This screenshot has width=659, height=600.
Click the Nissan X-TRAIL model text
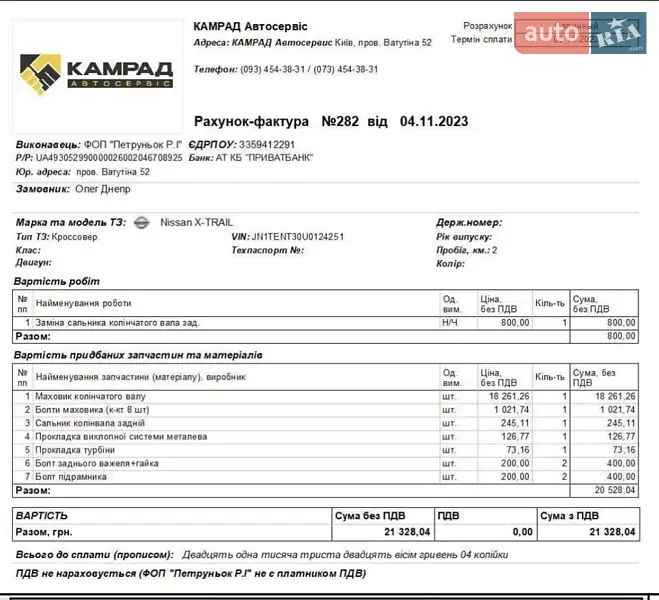tap(195, 222)
